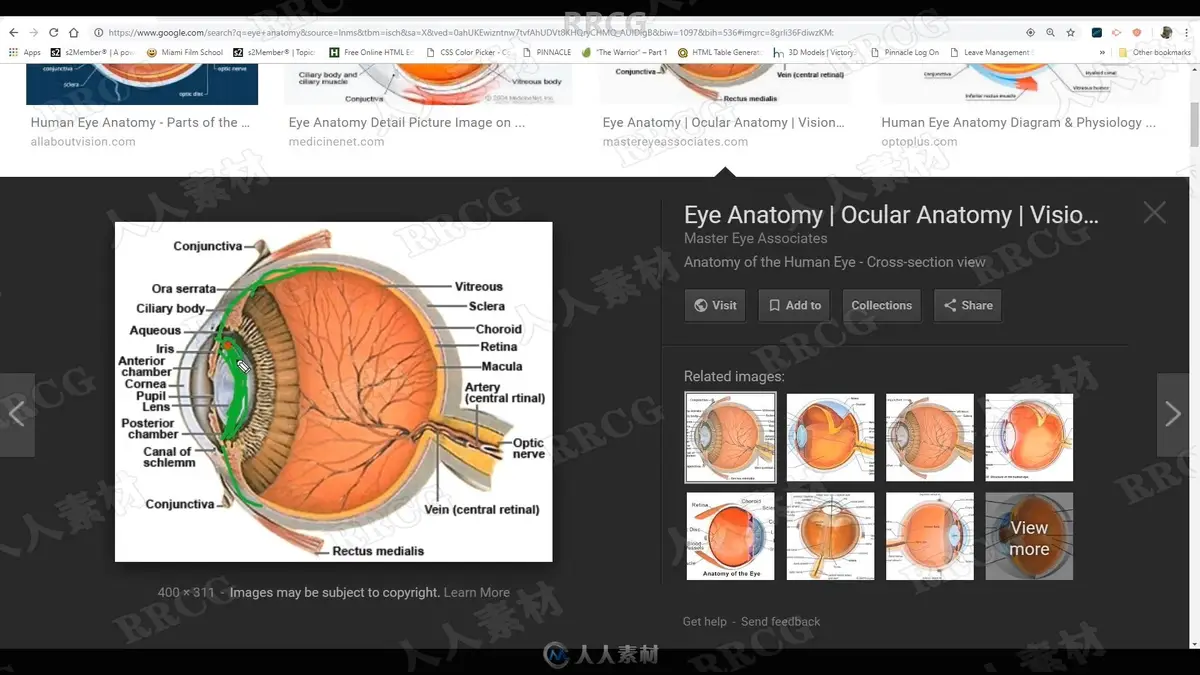This screenshot has height=675, width=1200.
Task: Show the previous image with left arrow
Action: click(17, 414)
